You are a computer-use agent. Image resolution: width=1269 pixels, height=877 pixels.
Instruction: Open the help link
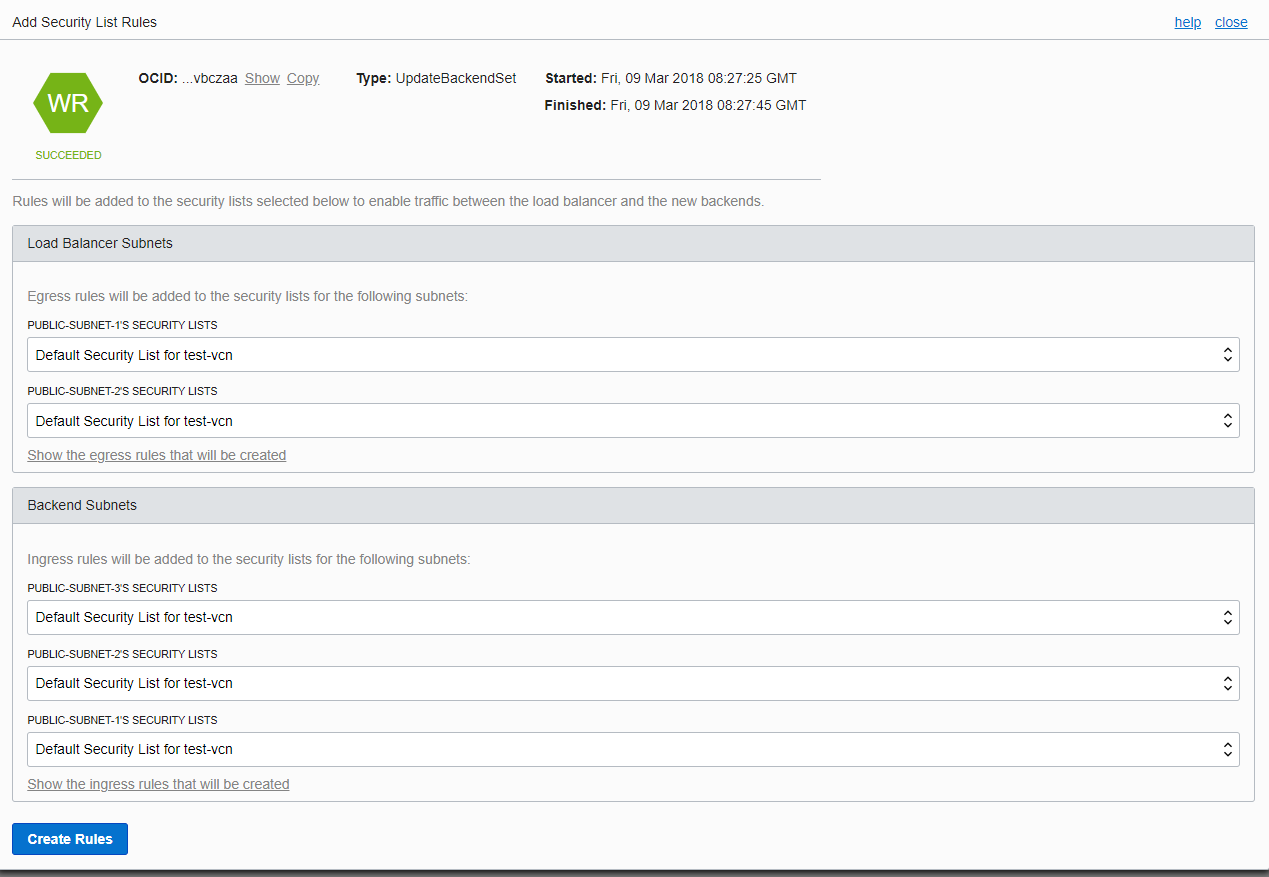(x=1188, y=22)
